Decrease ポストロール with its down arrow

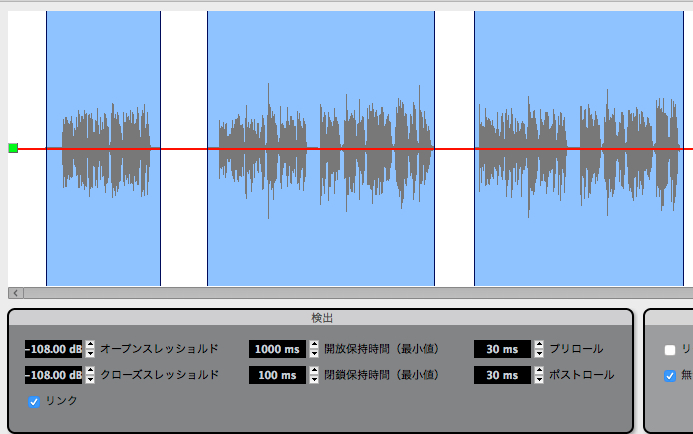[x=539, y=380]
